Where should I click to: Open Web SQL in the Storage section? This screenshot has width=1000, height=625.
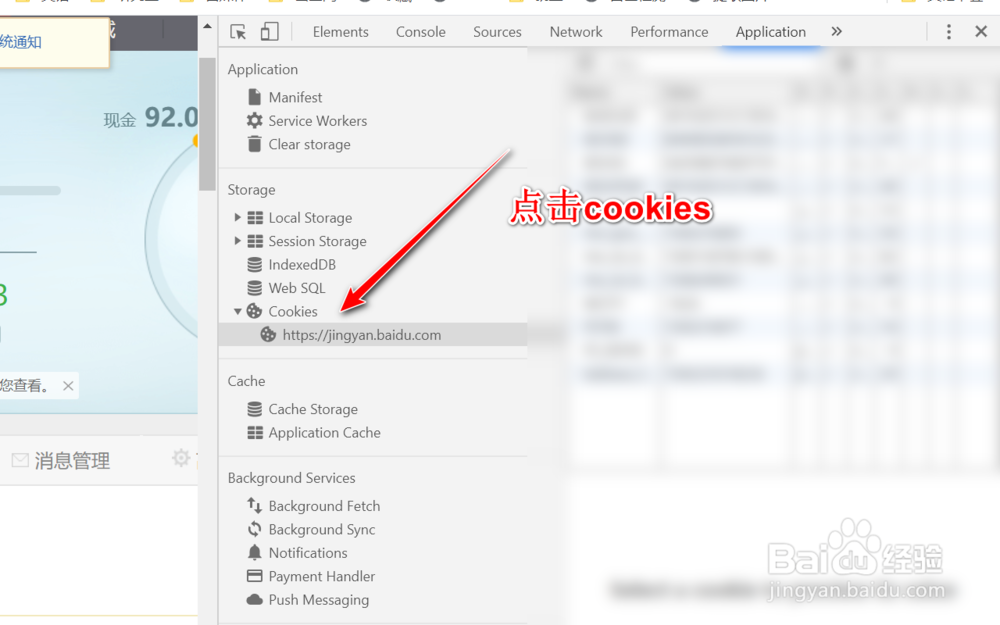(x=297, y=288)
